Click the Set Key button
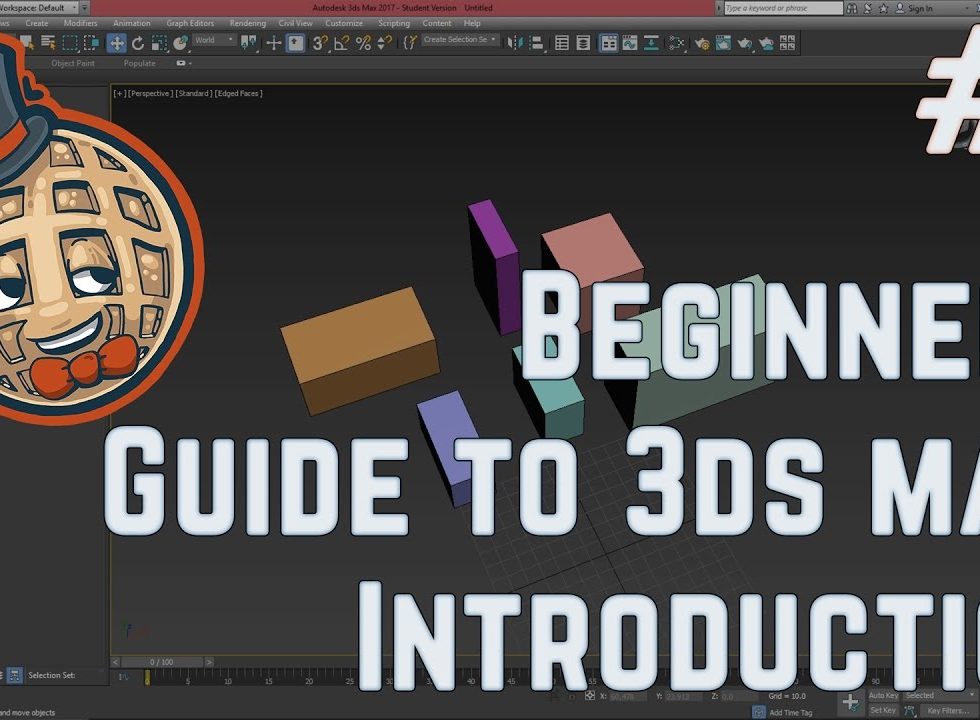This screenshot has width=980, height=720. point(883,710)
